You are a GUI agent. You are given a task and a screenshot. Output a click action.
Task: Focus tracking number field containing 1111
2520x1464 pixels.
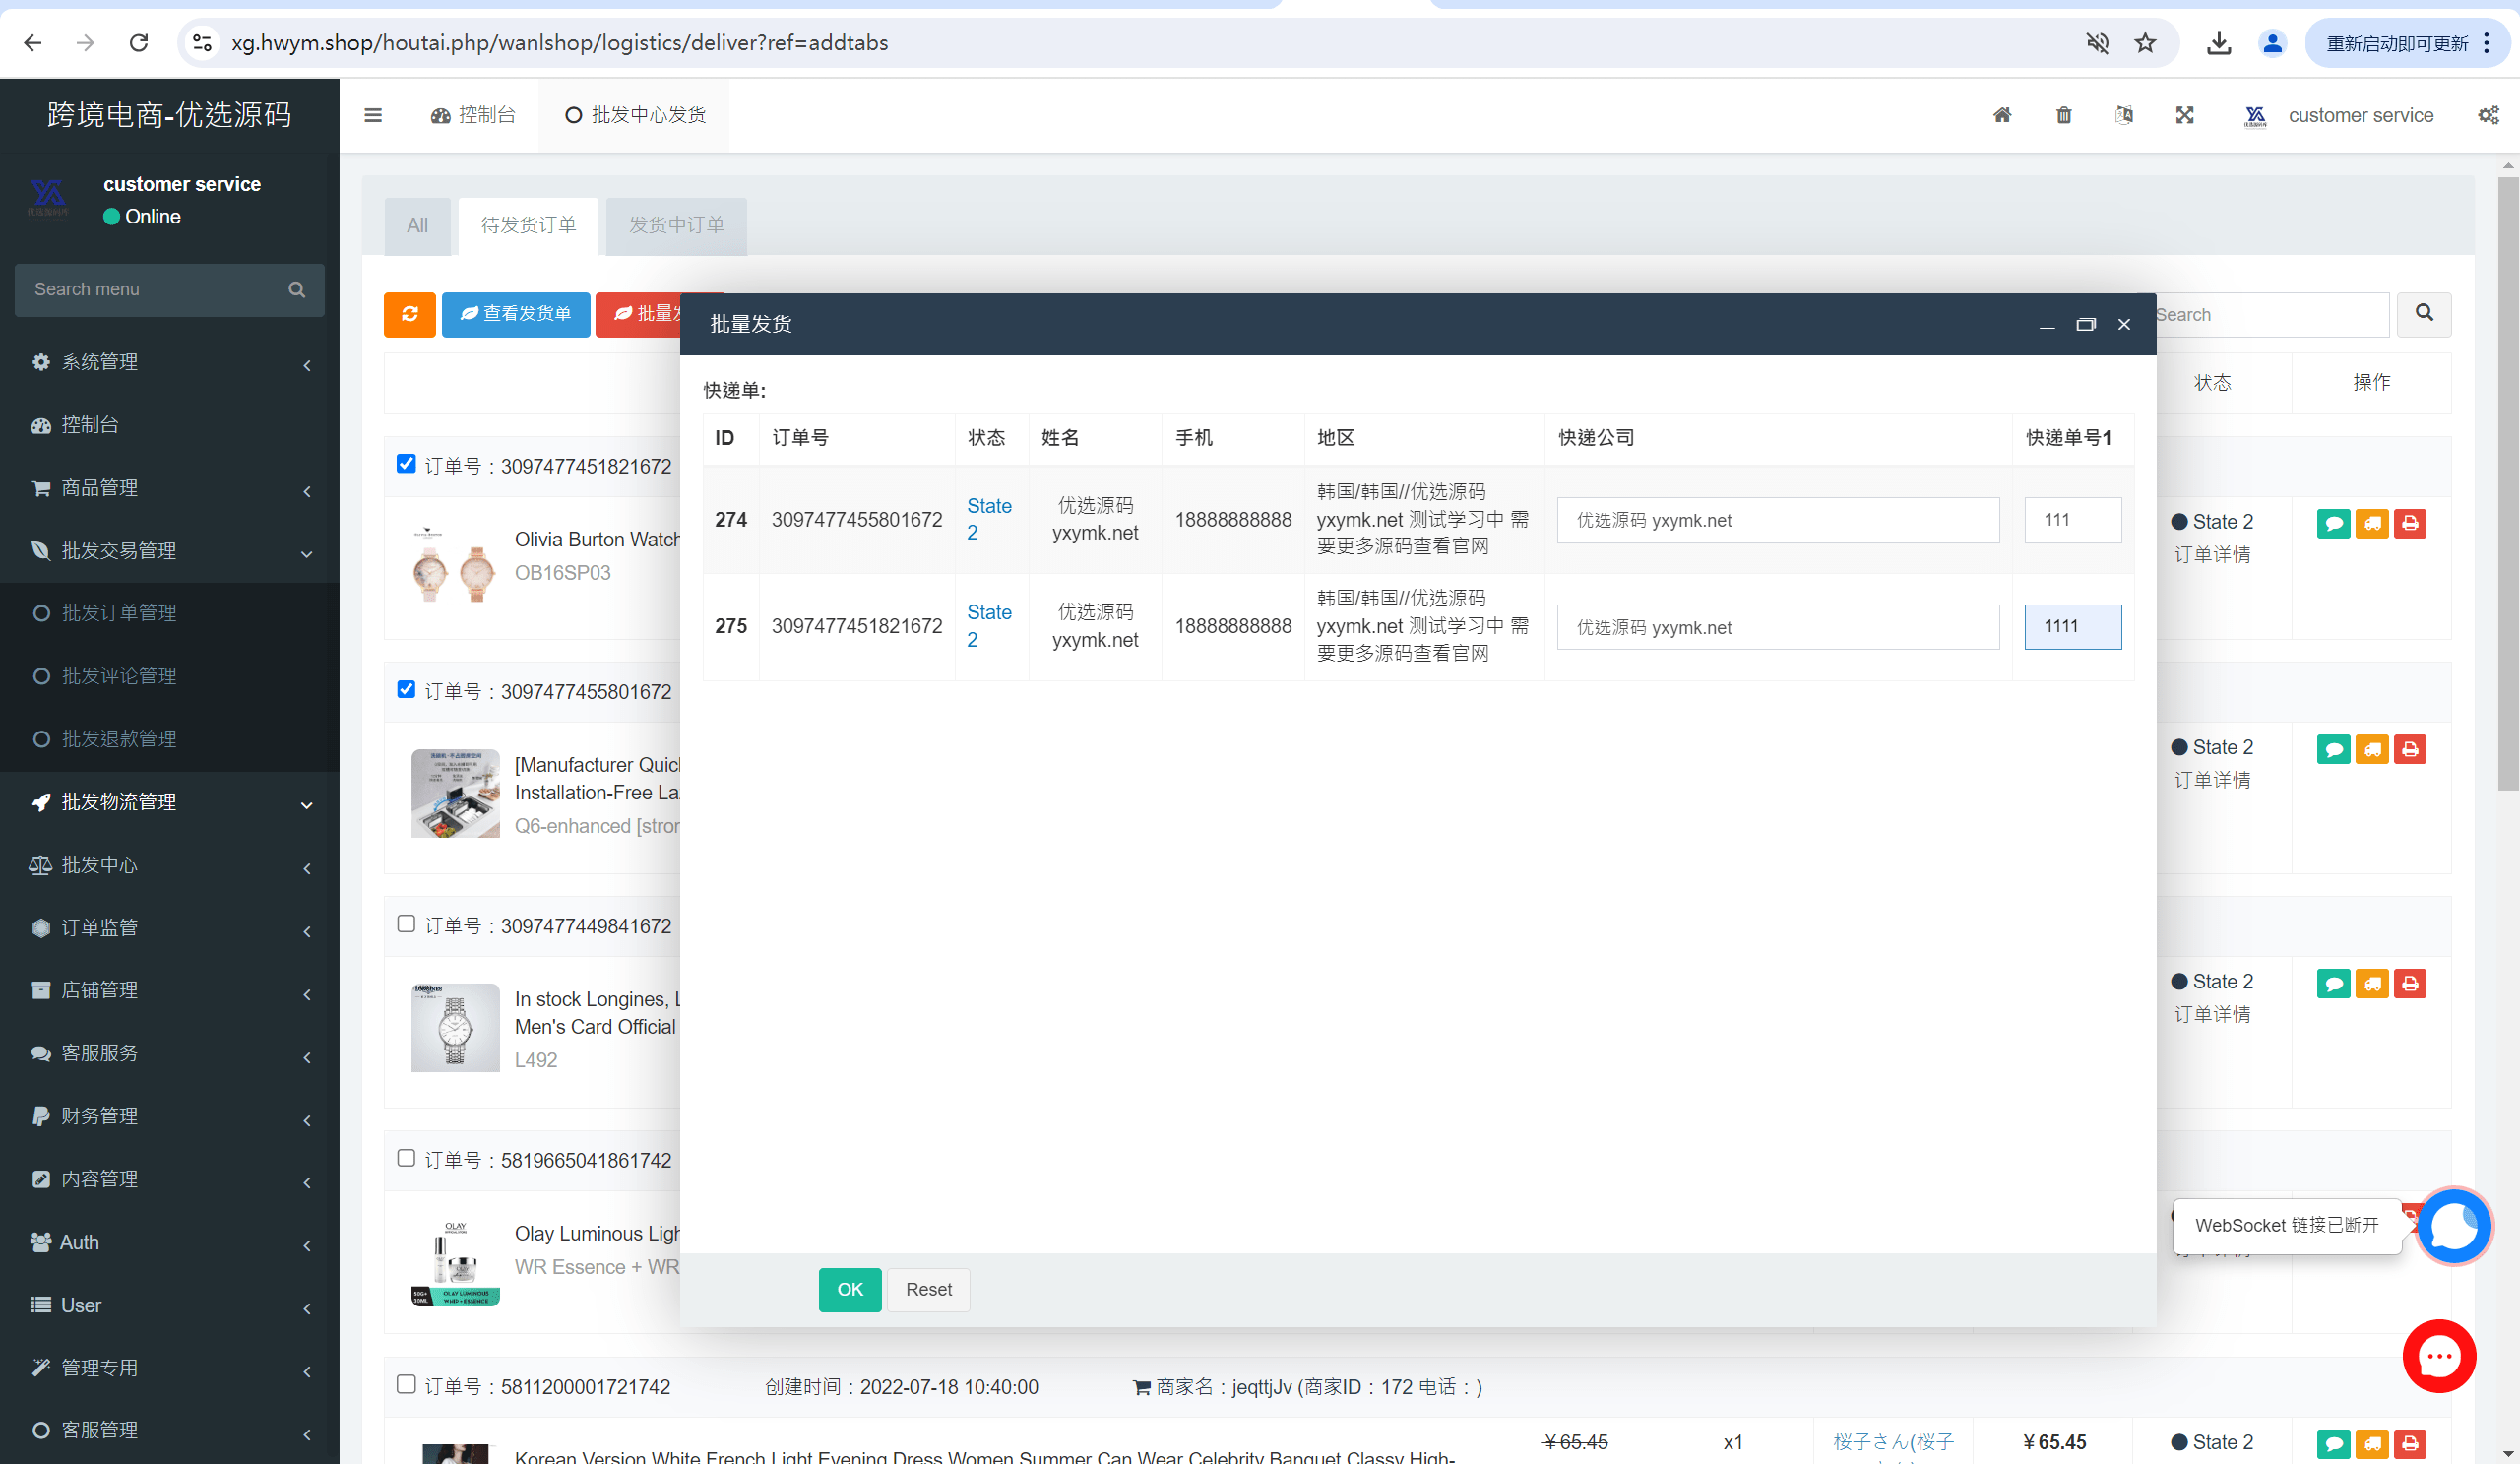2073,627
